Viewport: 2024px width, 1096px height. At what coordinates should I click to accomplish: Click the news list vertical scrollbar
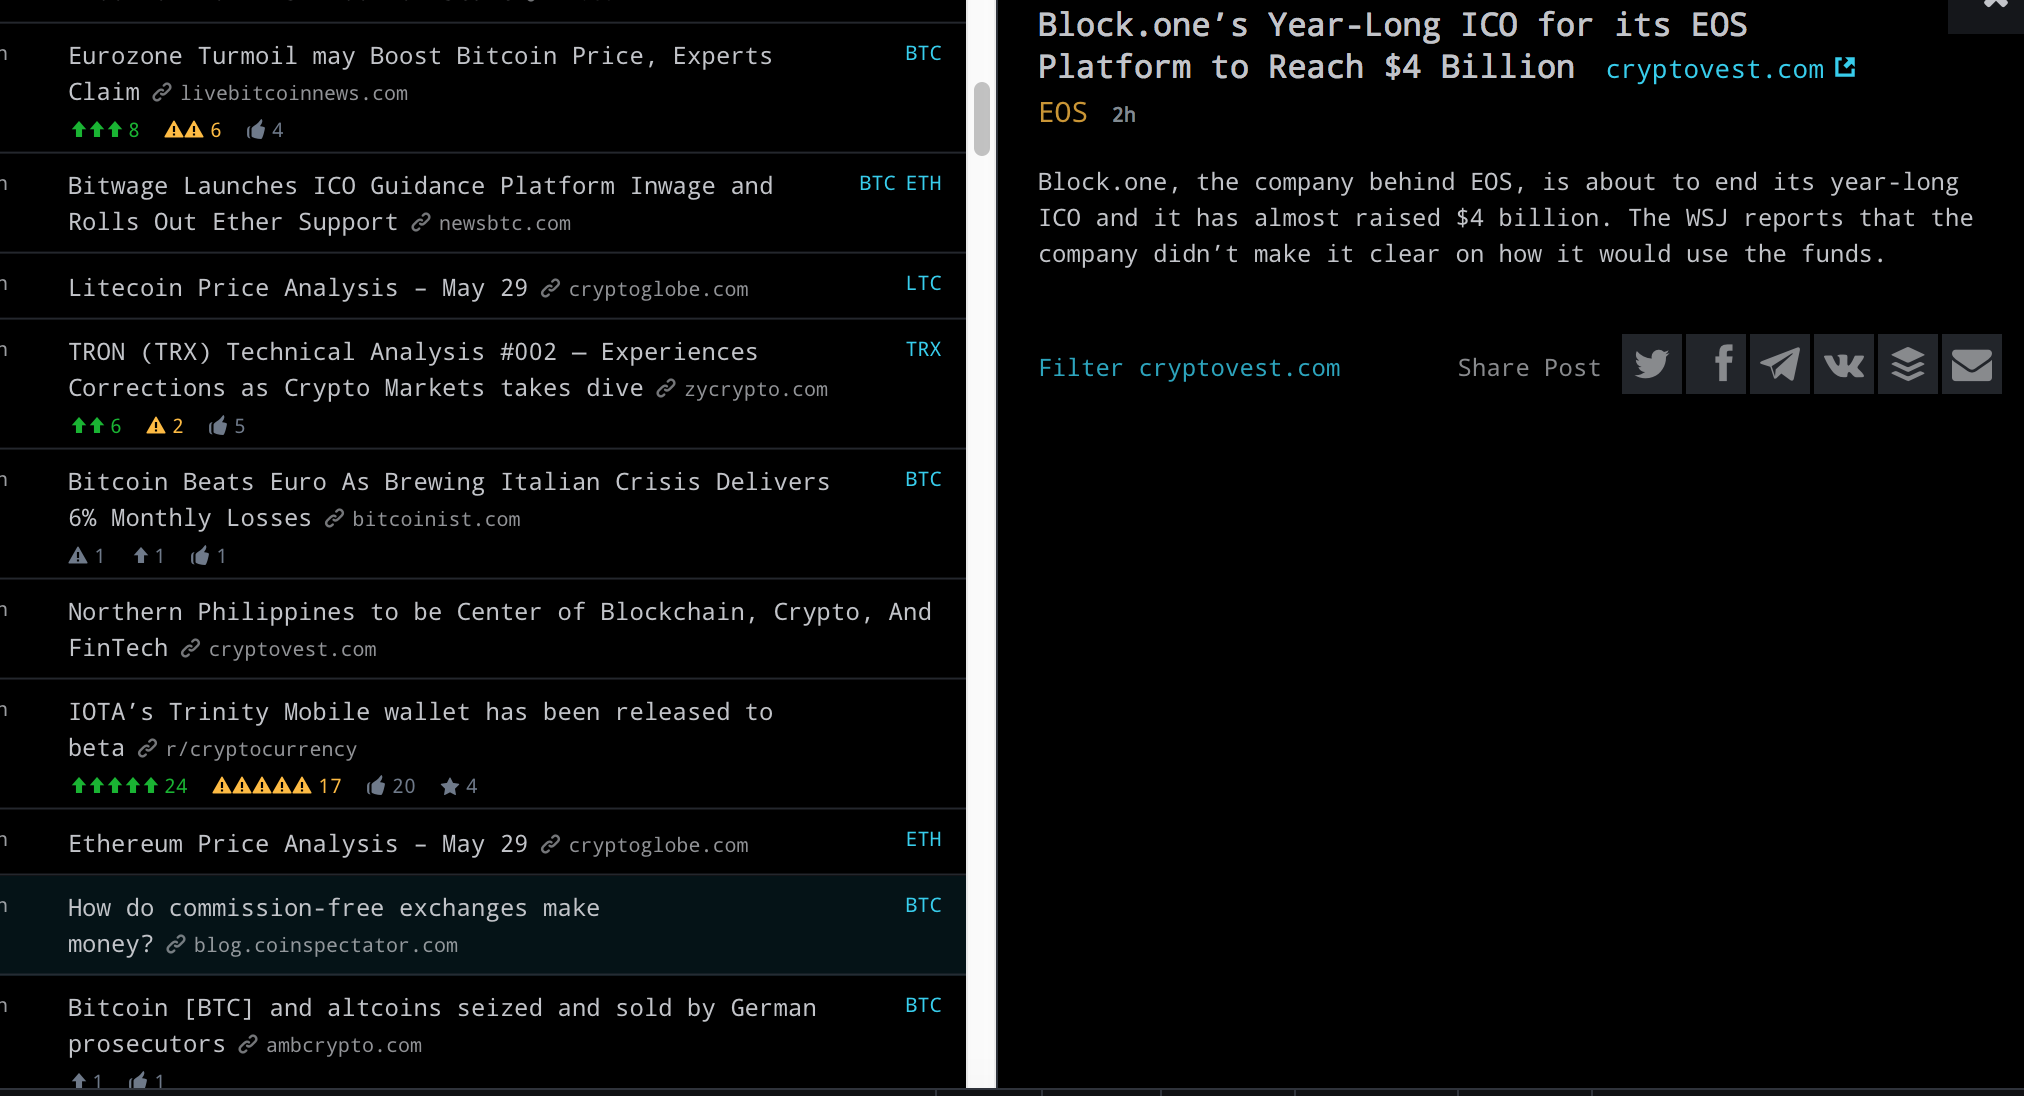[x=982, y=118]
